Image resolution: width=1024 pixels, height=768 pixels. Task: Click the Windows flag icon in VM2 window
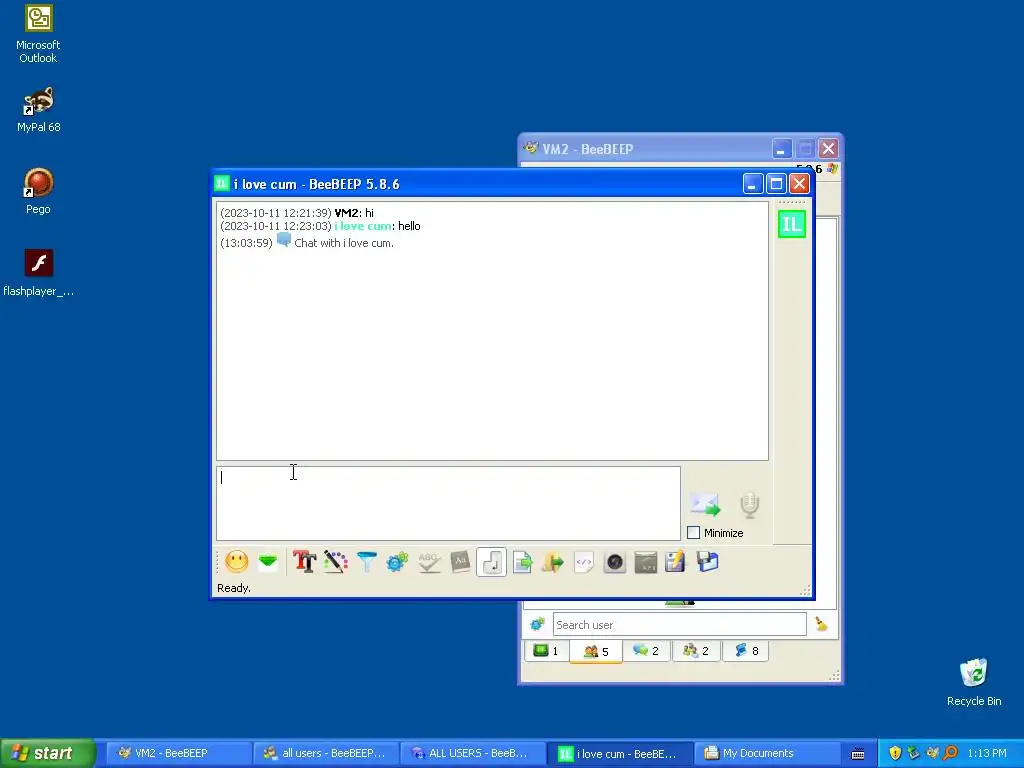tap(832, 168)
